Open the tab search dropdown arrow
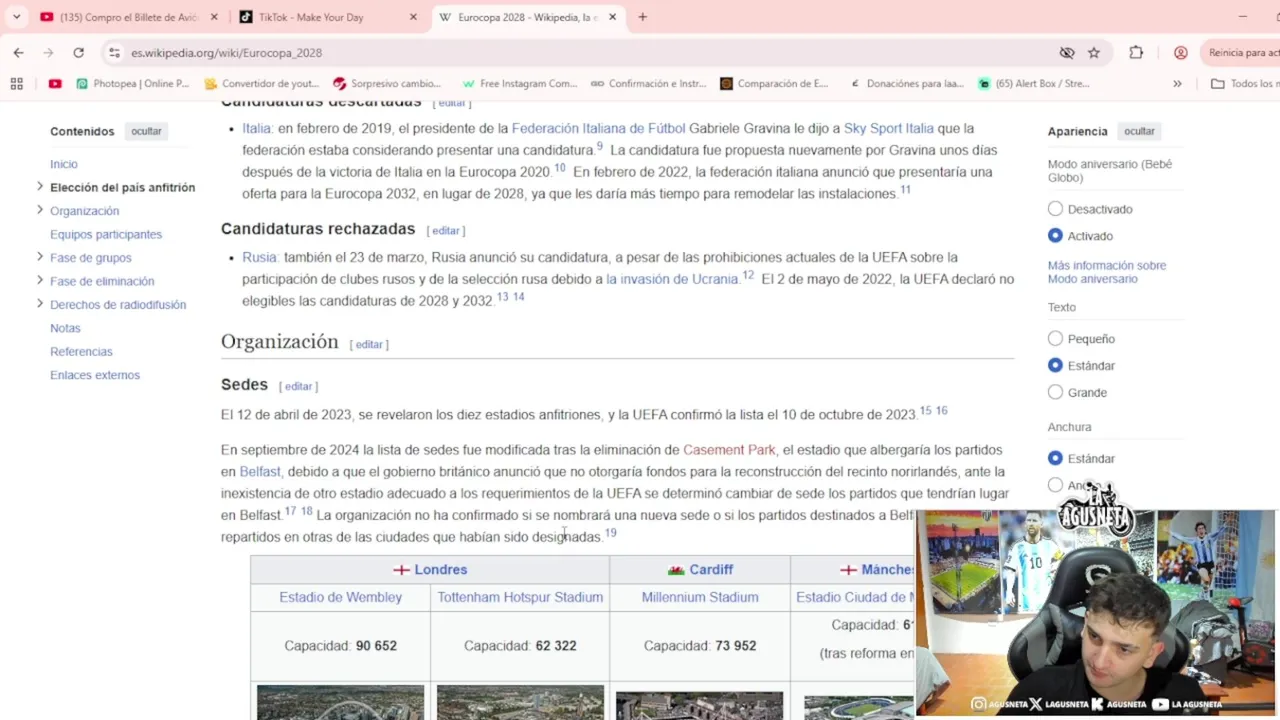The image size is (1280, 720). pos(16,17)
